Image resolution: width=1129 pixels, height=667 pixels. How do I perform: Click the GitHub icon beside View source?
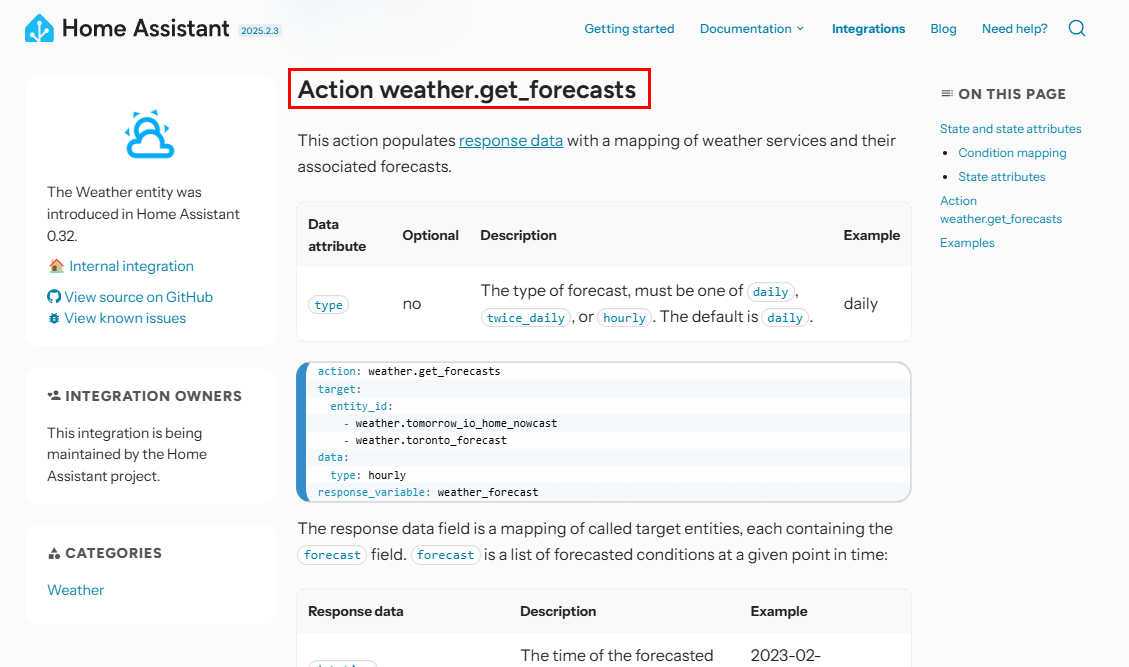pos(54,297)
